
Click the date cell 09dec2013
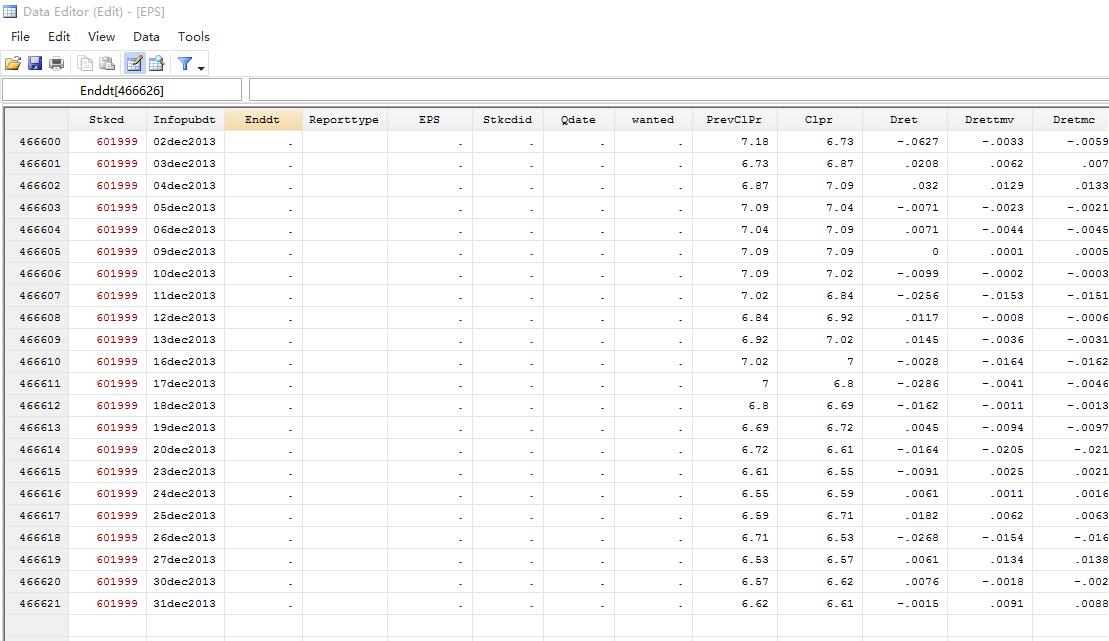(185, 251)
